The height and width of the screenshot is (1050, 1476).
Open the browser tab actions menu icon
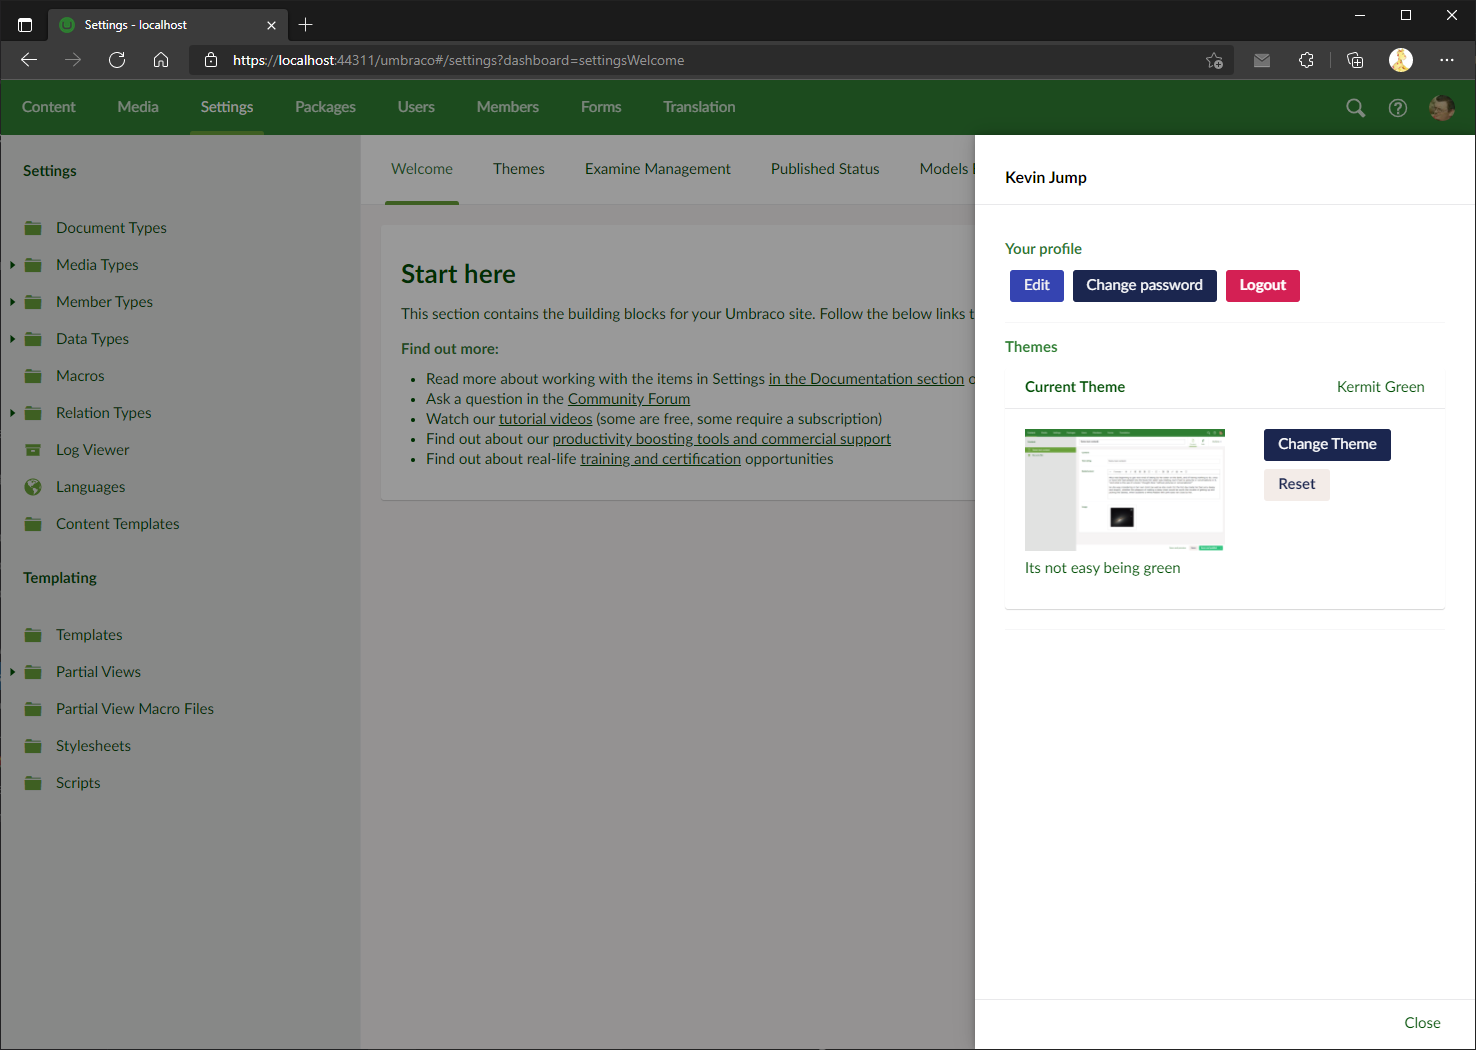point(25,25)
